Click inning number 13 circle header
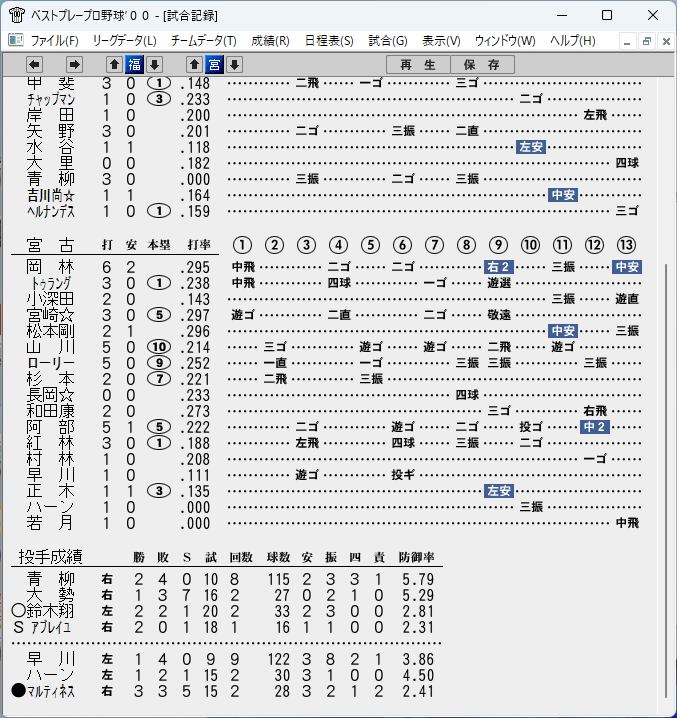Image resolution: width=677 pixels, height=718 pixels. point(626,245)
